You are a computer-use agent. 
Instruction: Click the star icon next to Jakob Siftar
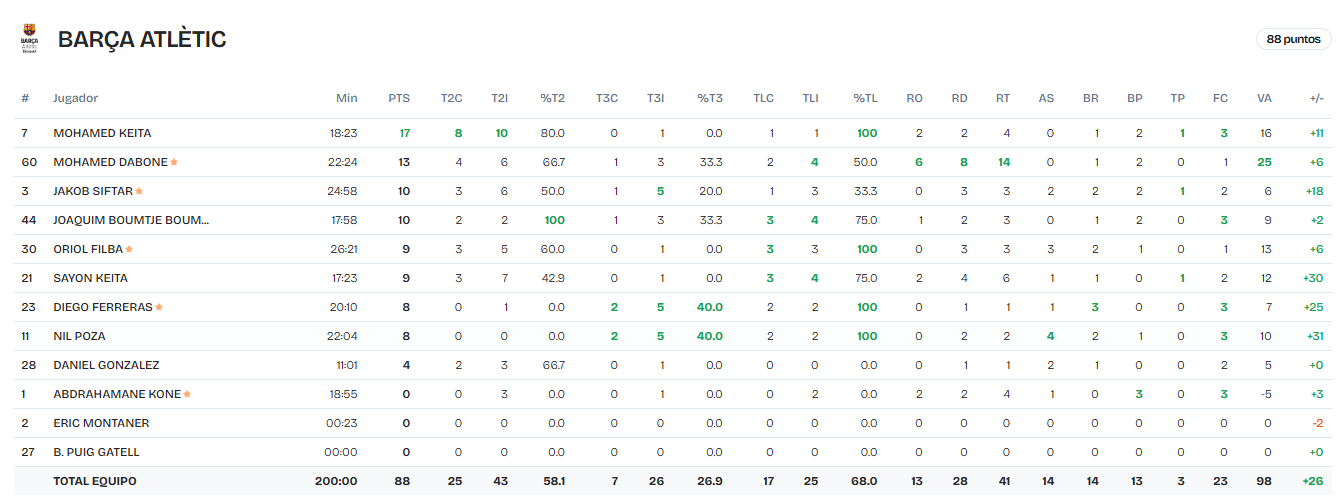pos(139,191)
